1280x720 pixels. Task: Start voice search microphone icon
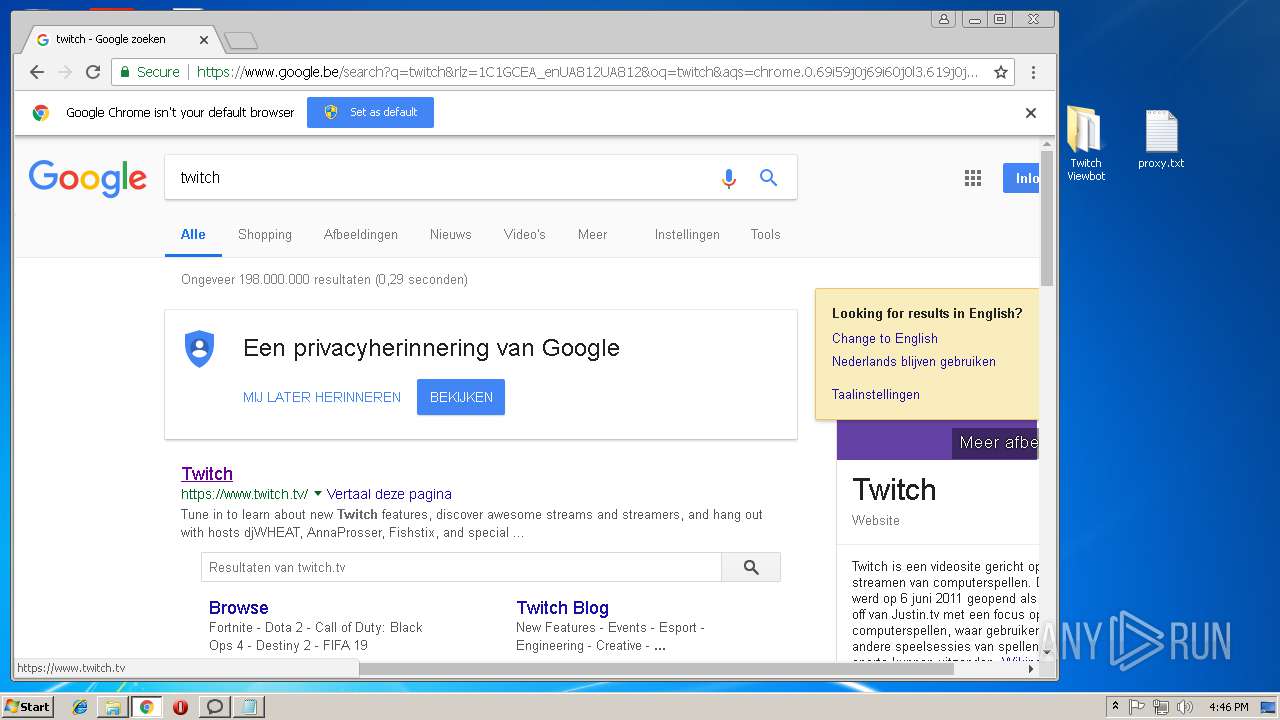pyautogui.click(x=729, y=178)
